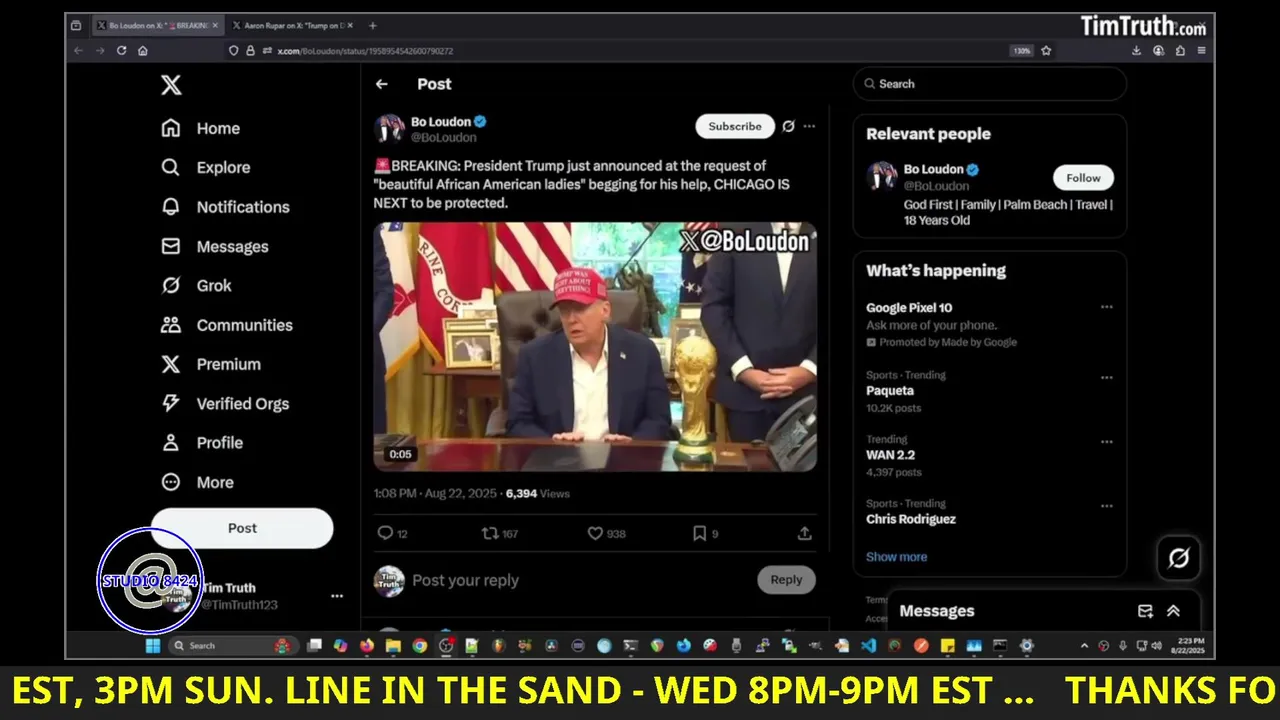1280x720 pixels.
Task: Switch to the Aaron Rupar browser tab
Action: click(291, 25)
